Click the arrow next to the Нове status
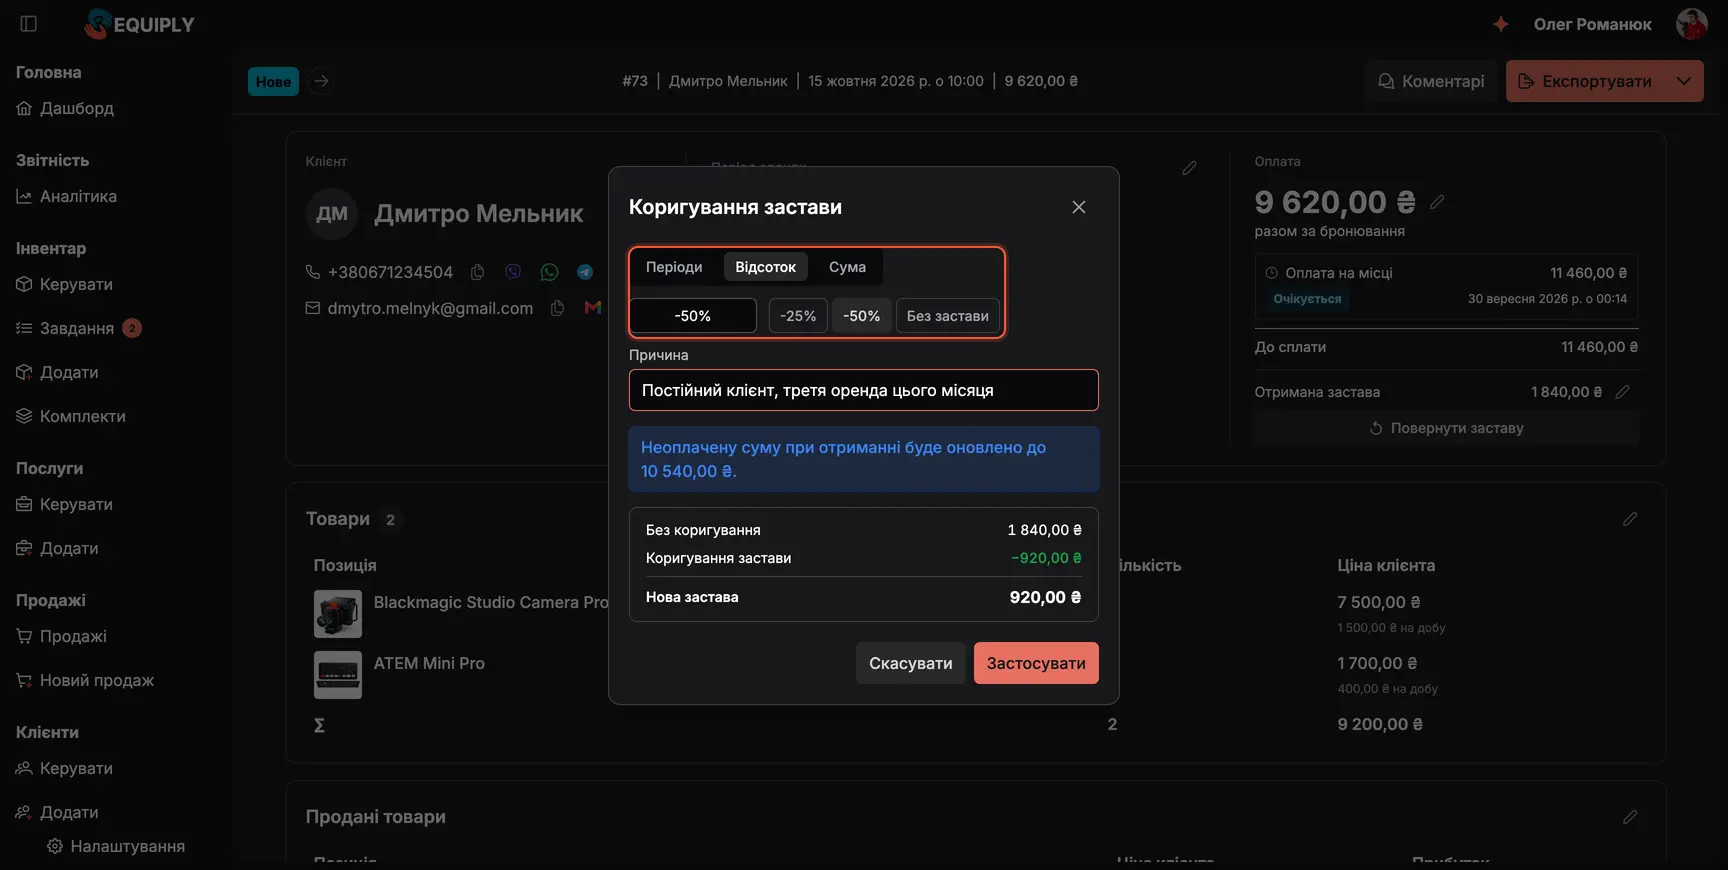1728x870 pixels. click(321, 81)
